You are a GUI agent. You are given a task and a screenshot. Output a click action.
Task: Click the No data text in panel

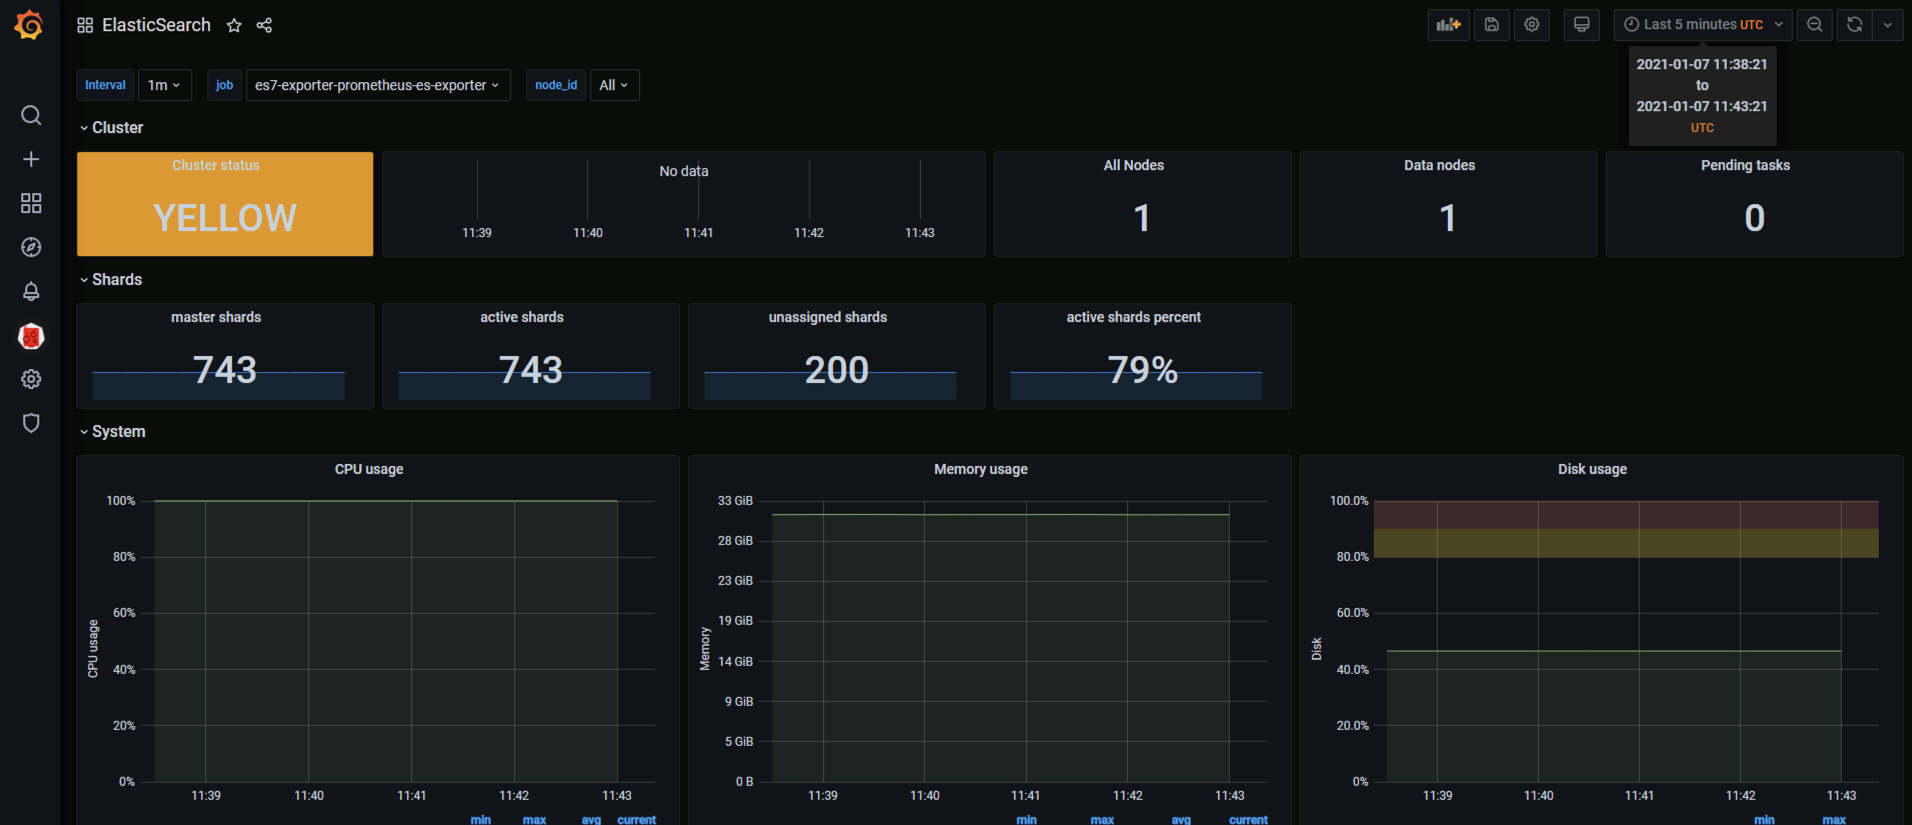[684, 171]
